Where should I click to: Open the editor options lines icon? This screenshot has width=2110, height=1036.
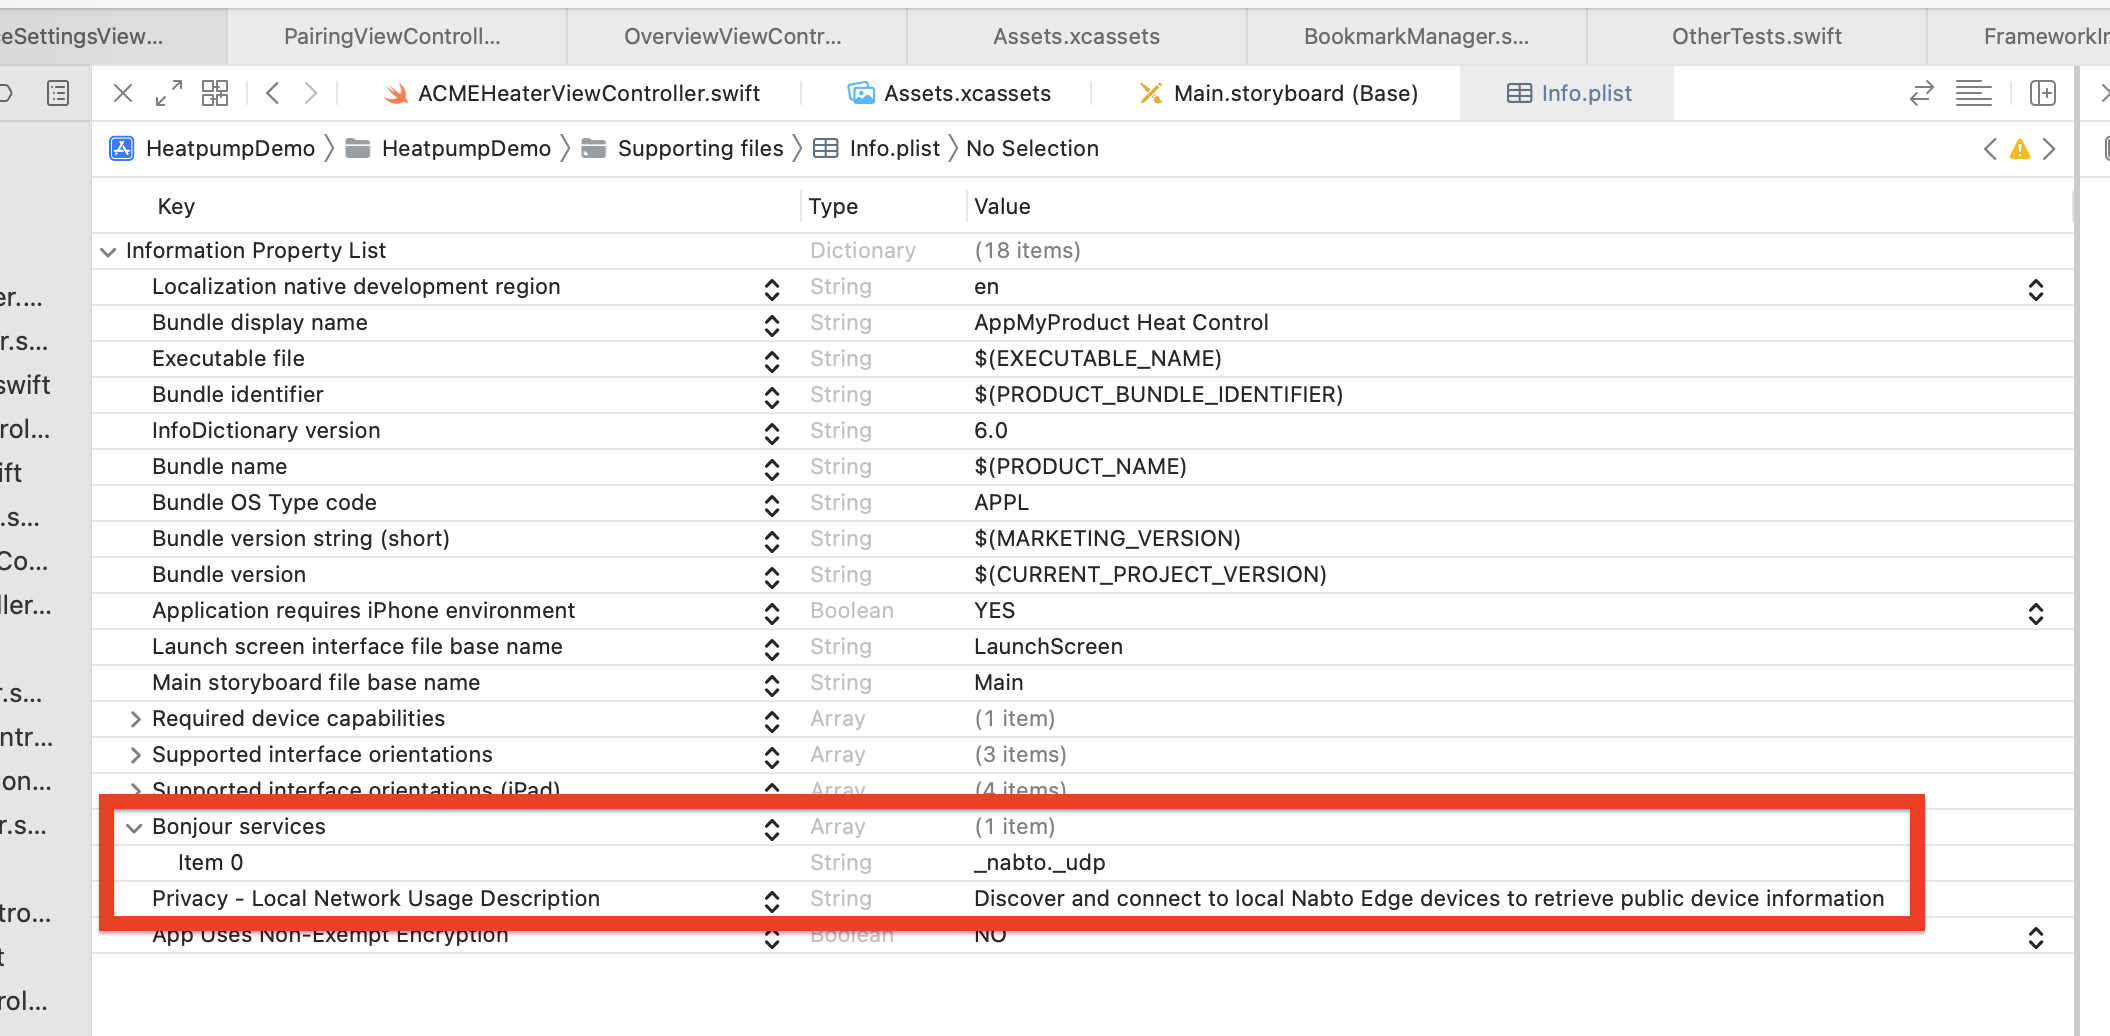[1973, 94]
